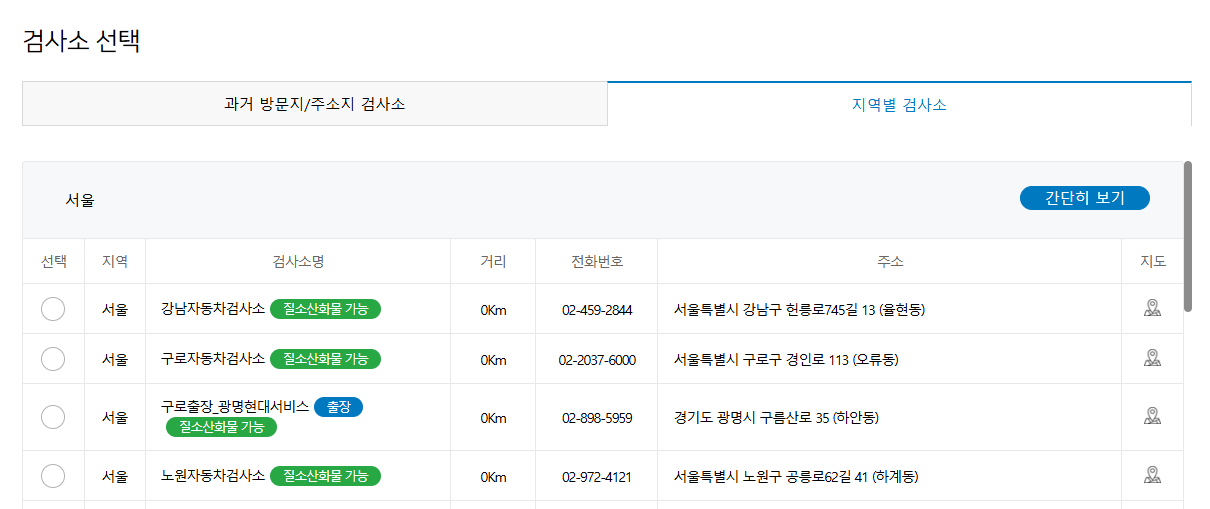Click 질소산화물 가능 badge under 구로출장_광명현대서비스
The width and height of the screenshot is (1210, 509).
(221, 427)
